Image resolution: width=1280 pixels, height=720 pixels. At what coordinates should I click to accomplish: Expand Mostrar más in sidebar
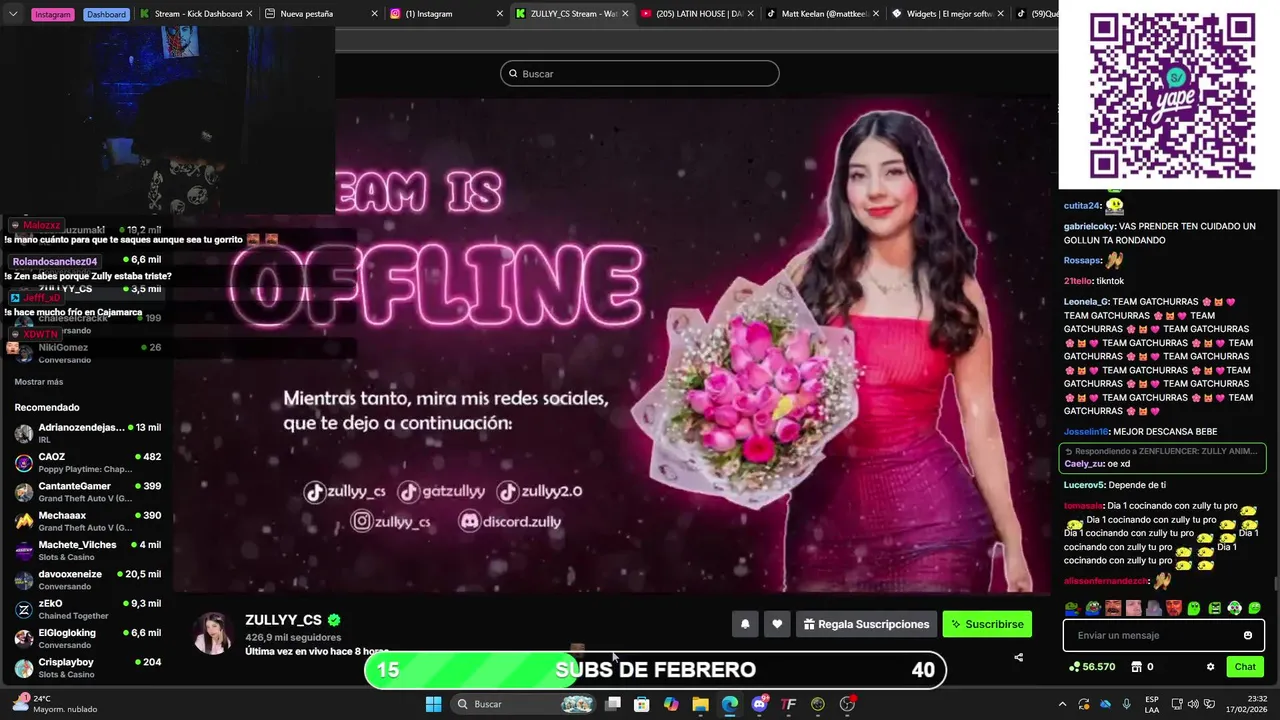(x=39, y=382)
